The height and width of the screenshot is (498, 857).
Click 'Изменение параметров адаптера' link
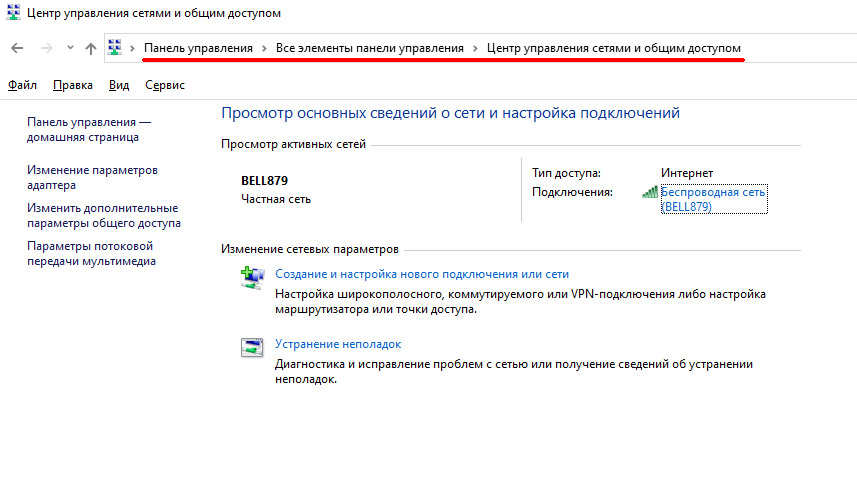tap(92, 177)
